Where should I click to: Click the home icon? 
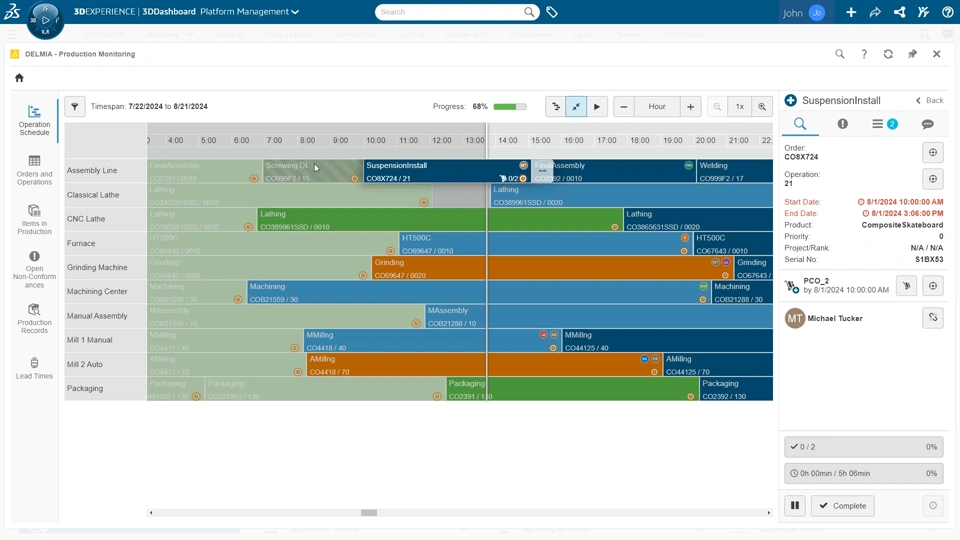coord(19,78)
